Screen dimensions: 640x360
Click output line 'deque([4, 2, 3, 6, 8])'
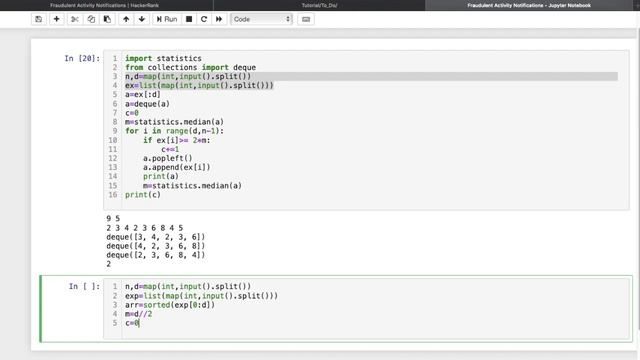click(156, 246)
